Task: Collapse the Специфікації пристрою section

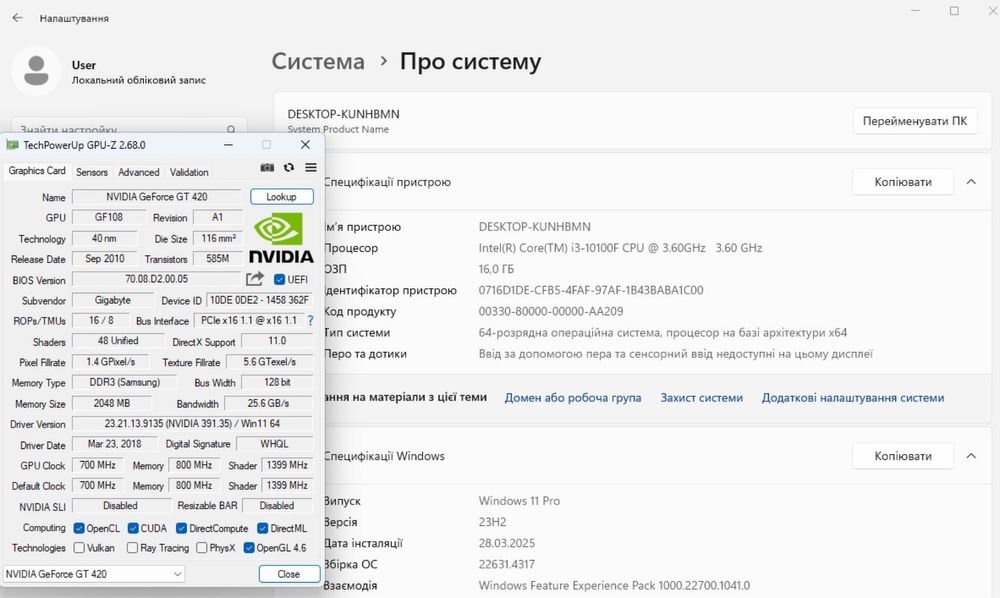Action: tap(971, 182)
